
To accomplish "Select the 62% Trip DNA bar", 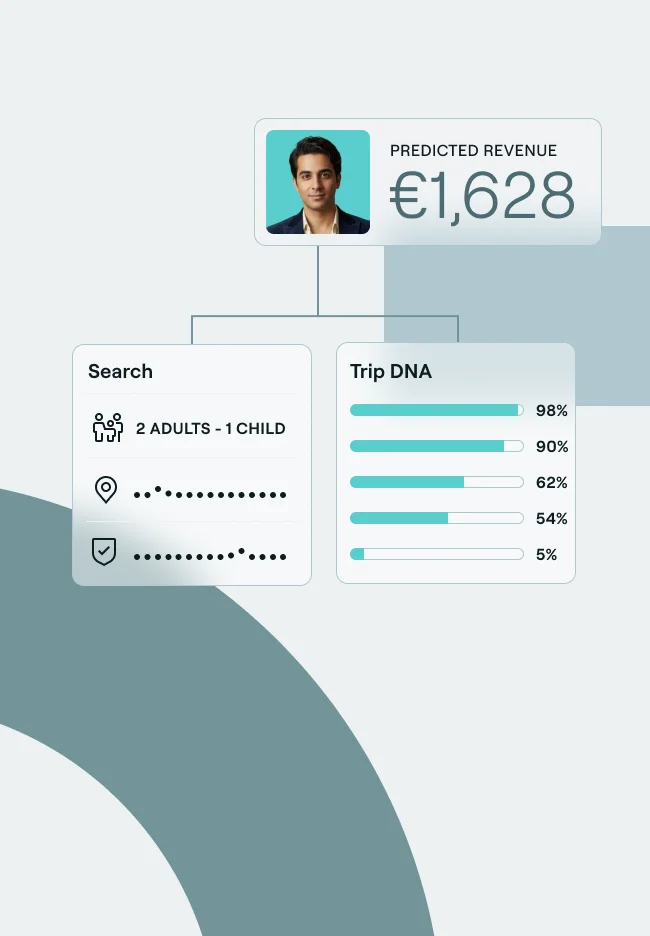I will 437,482.
